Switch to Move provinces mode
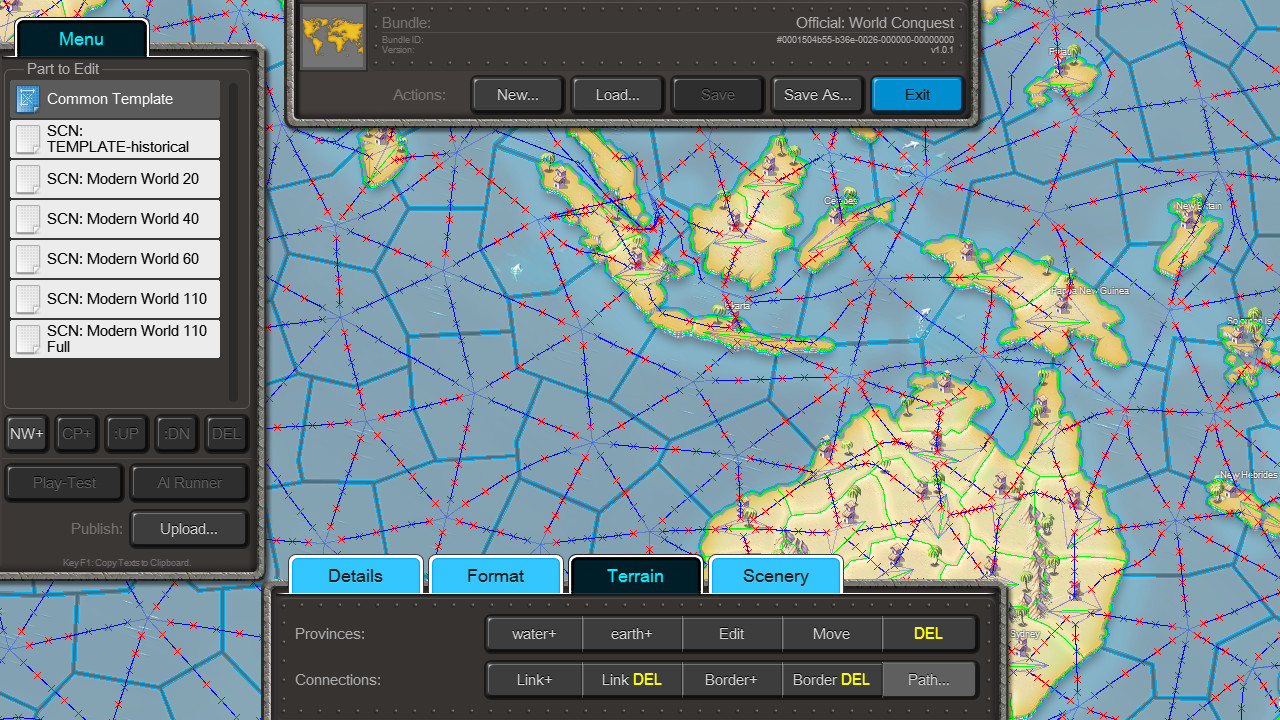 pyautogui.click(x=831, y=633)
